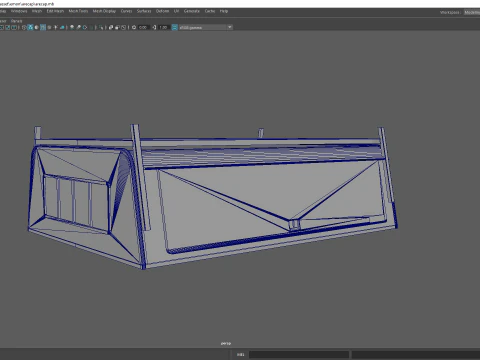Screen dimensions: 480x360
Task: Enable multisample anti-aliasing icon
Action: pyautogui.click(x=85, y=27)
